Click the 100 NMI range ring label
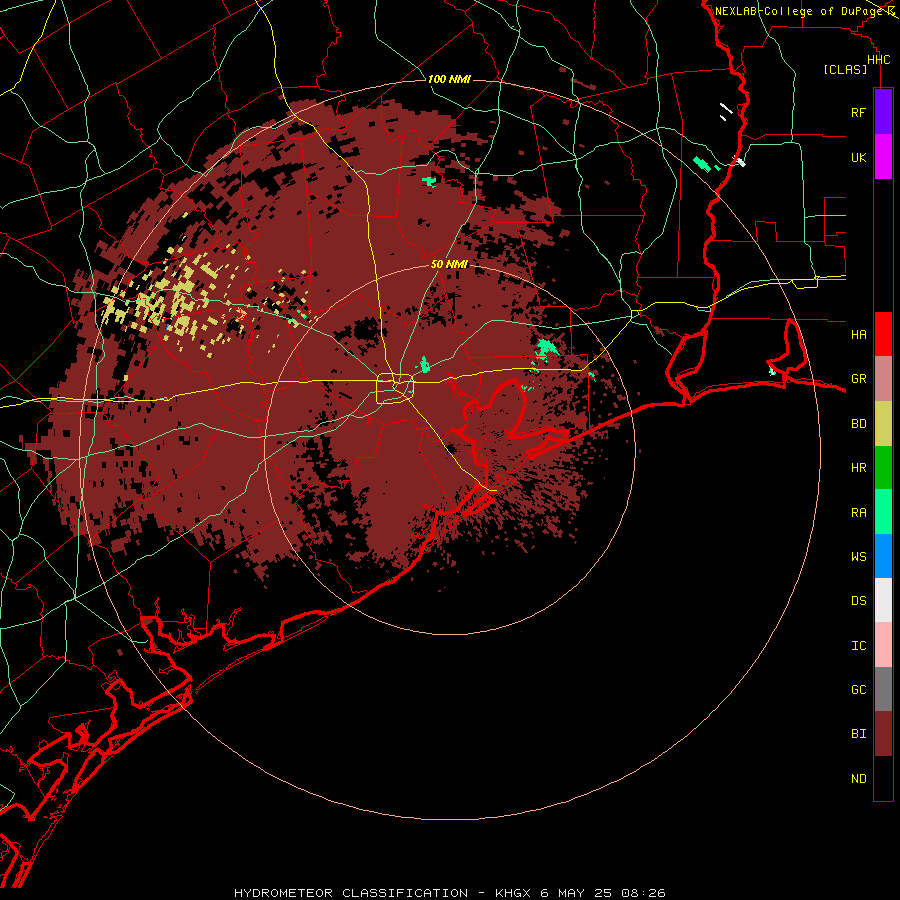 tap(449, 79)
